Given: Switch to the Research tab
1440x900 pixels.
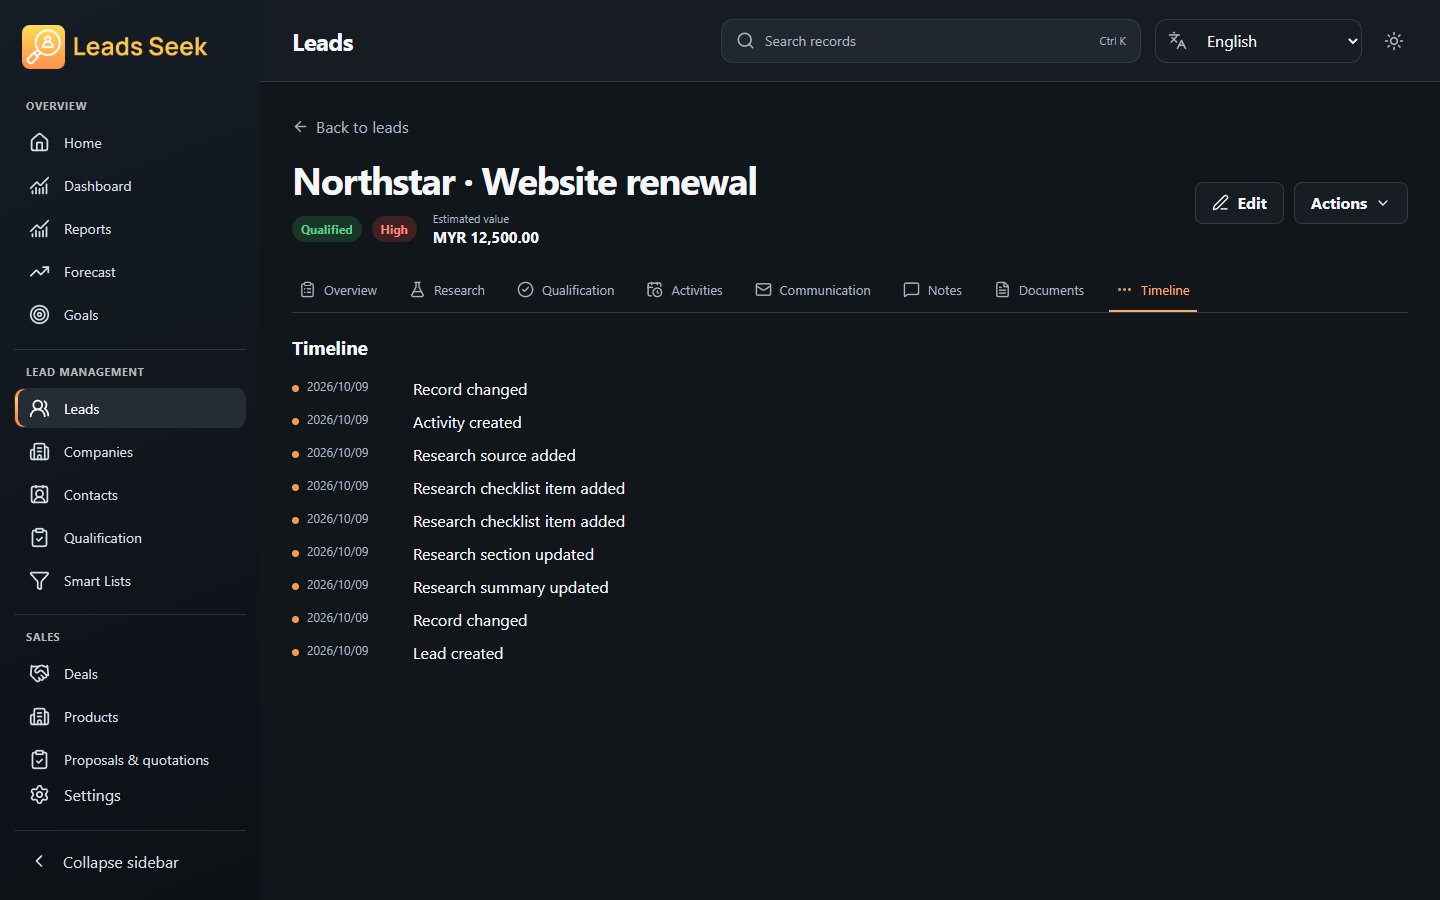Looking at the screenshot, I should tap(447, 290).
